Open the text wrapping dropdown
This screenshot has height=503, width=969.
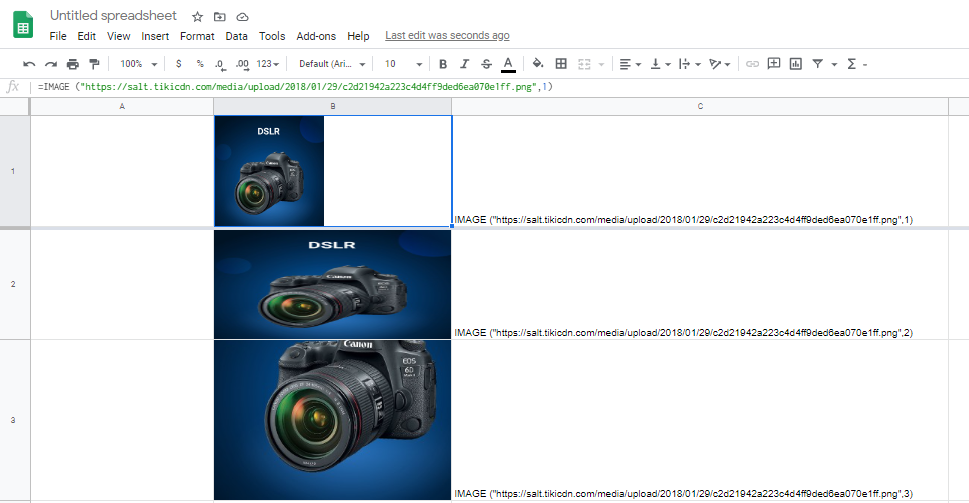[x=689, y=64]
